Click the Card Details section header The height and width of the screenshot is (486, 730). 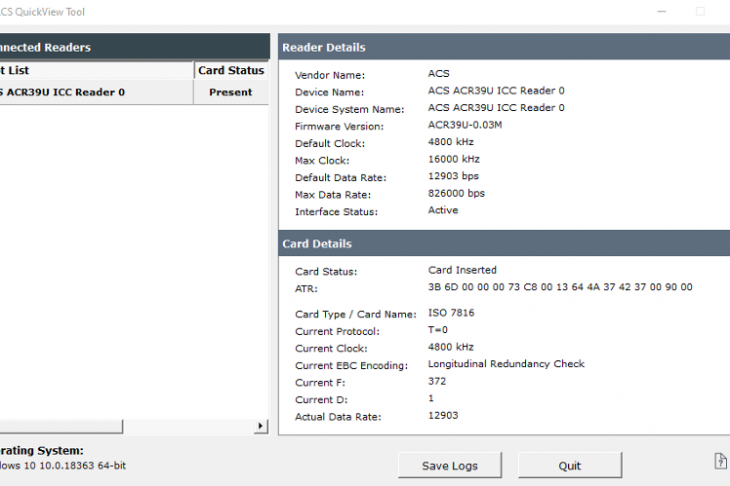[x=504, y=243]
